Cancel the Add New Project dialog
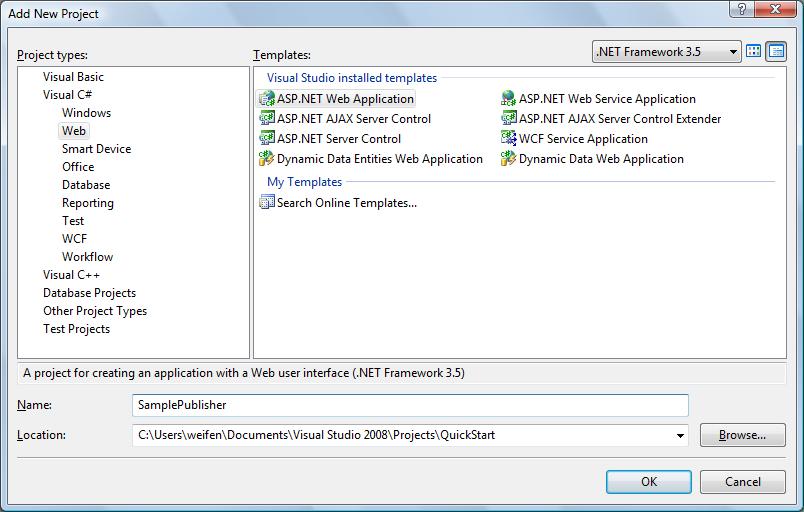 coord(742,481)
